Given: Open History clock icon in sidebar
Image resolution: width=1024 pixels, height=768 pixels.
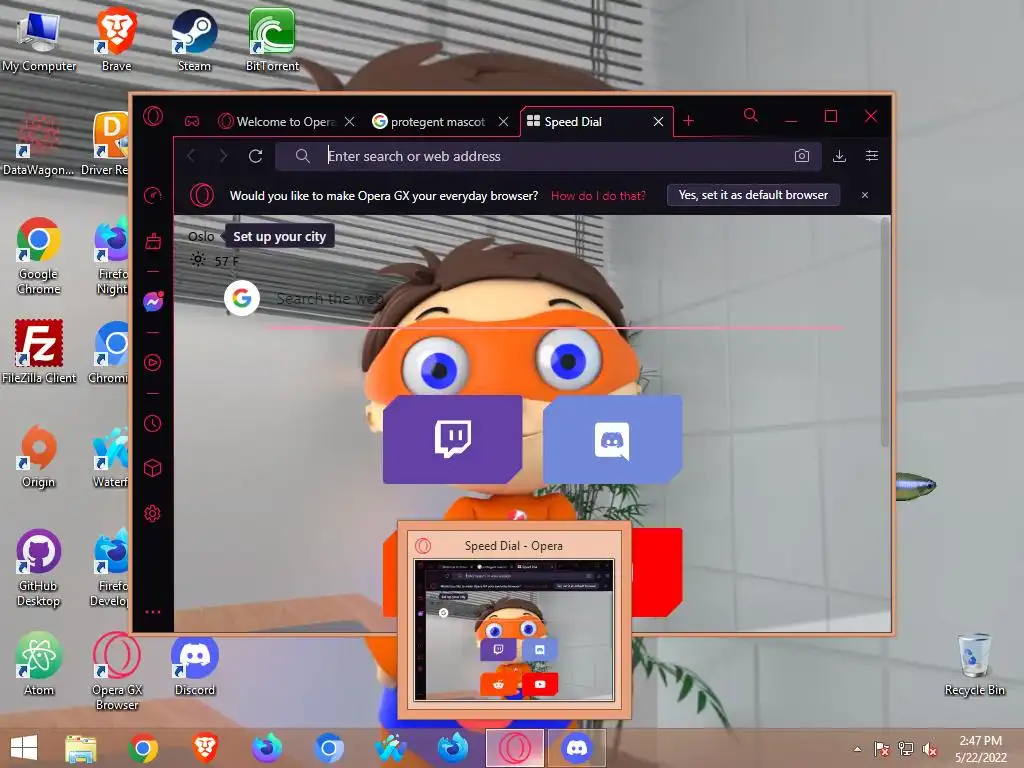Looking at the screenshot, I should pyautogui.click(x=153, y=423).
